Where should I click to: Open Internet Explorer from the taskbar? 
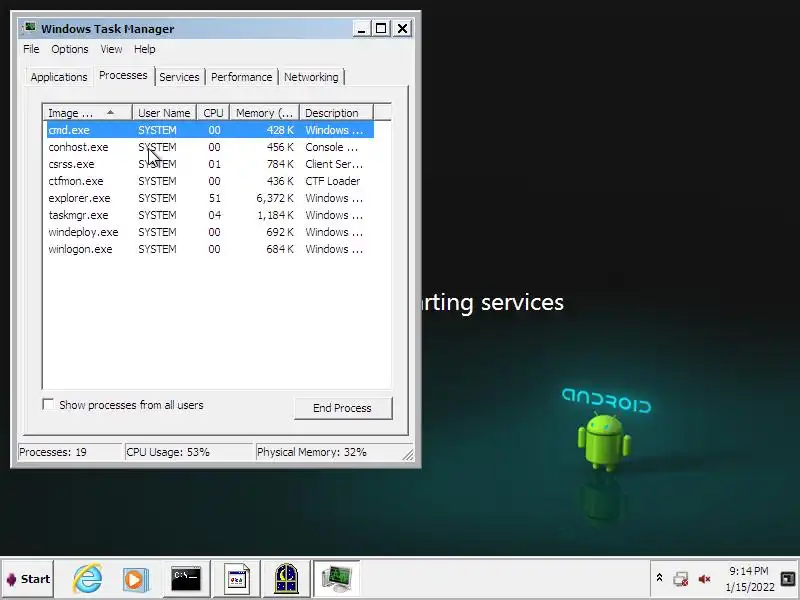click(x=87, y=579)
